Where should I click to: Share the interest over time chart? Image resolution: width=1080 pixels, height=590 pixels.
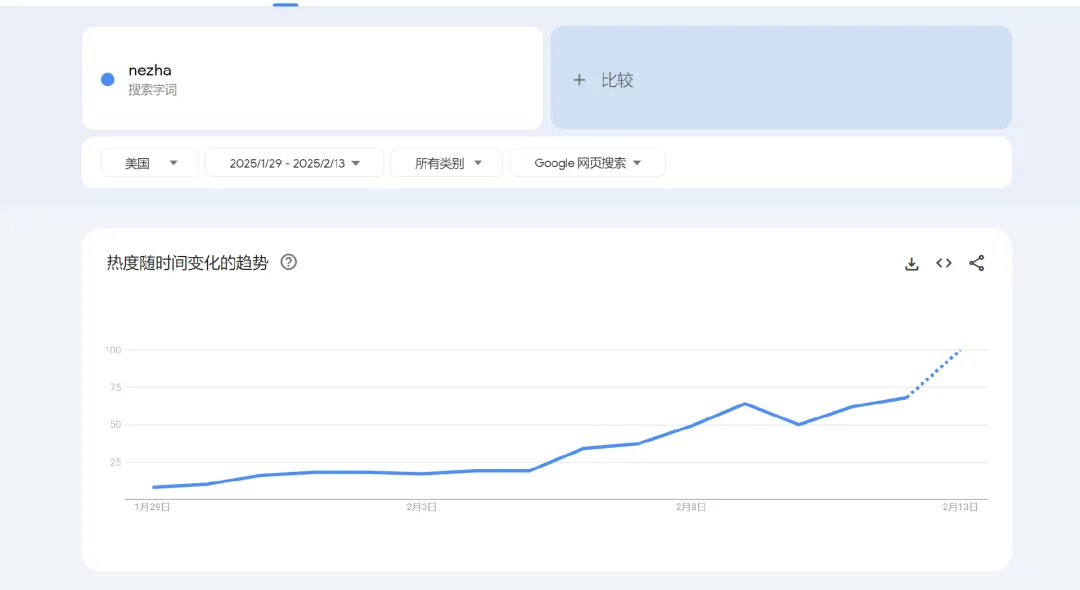977,263
